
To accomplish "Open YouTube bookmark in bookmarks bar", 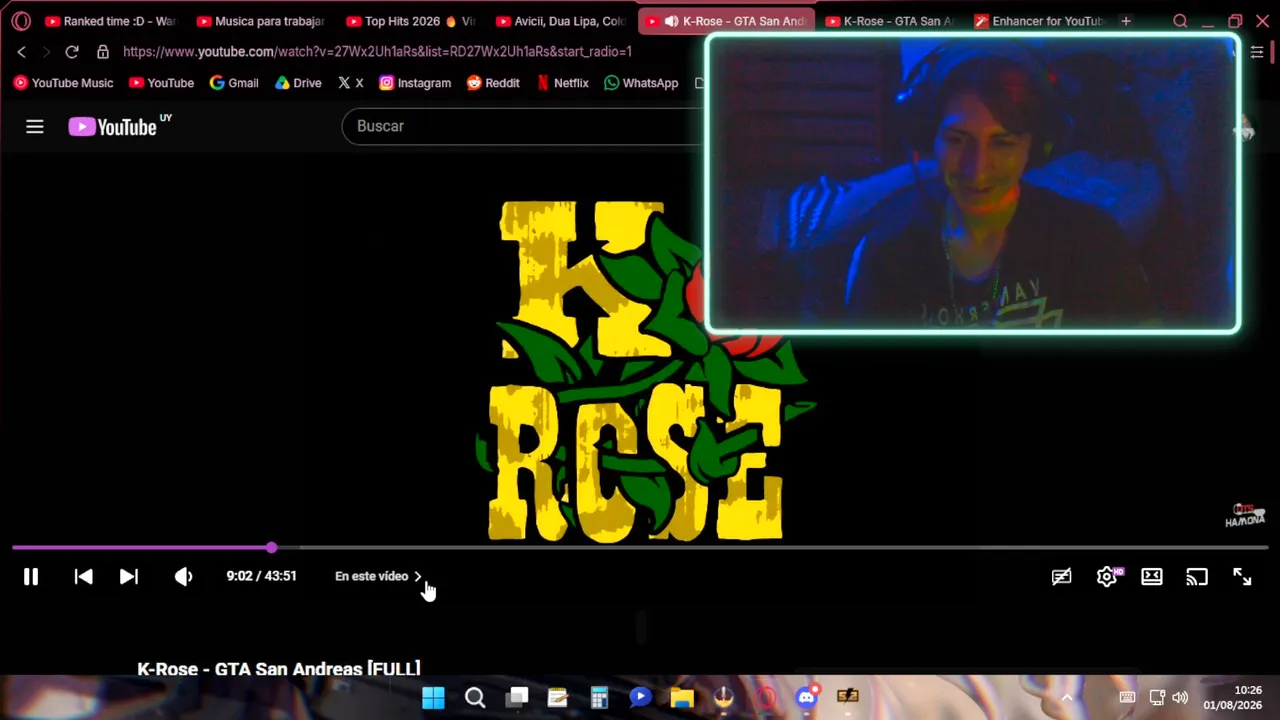I will tap(162, 83).
